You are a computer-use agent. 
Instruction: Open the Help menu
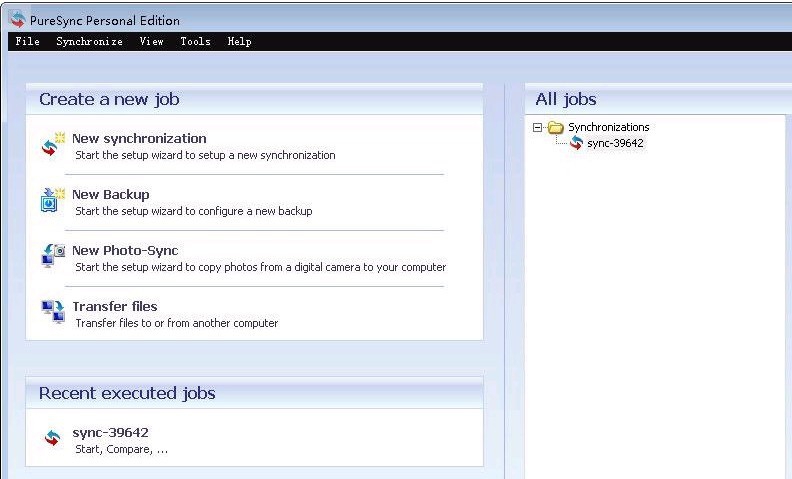point(239,41)
